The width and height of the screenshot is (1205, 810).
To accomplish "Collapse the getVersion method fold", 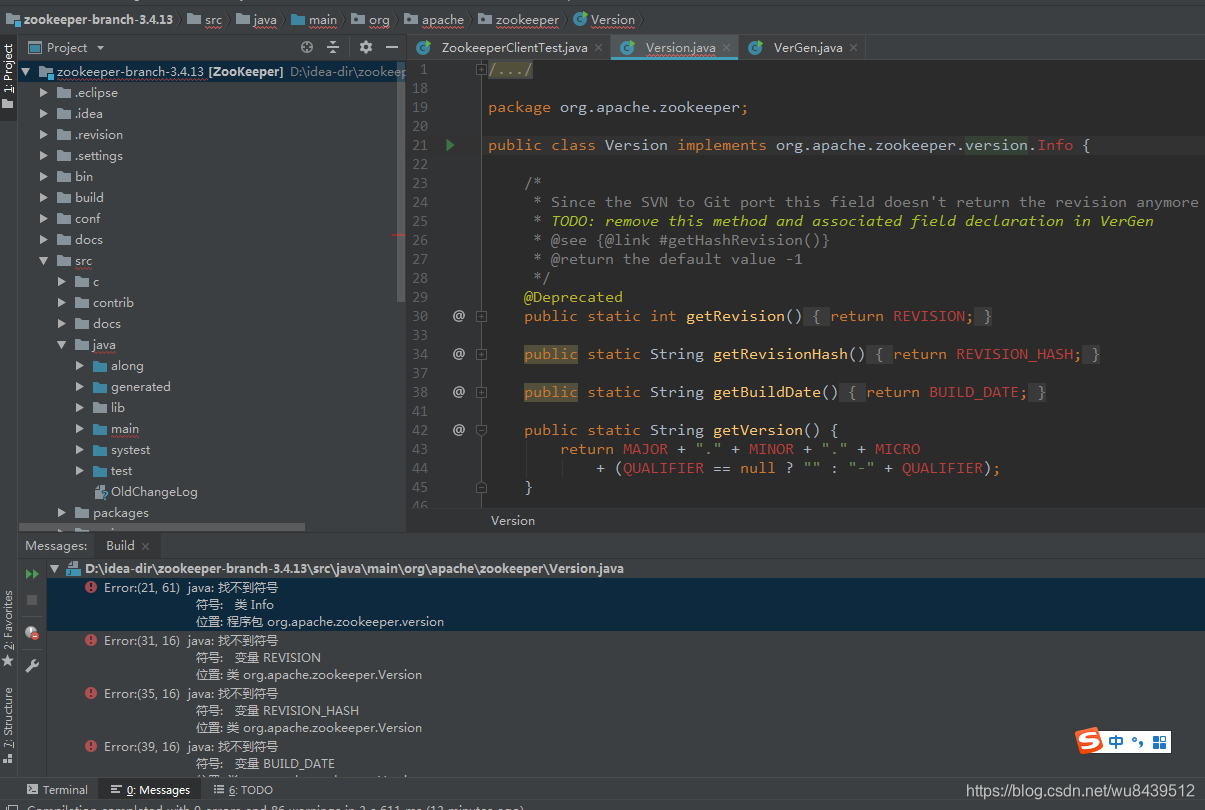I will tap(481, 430).
